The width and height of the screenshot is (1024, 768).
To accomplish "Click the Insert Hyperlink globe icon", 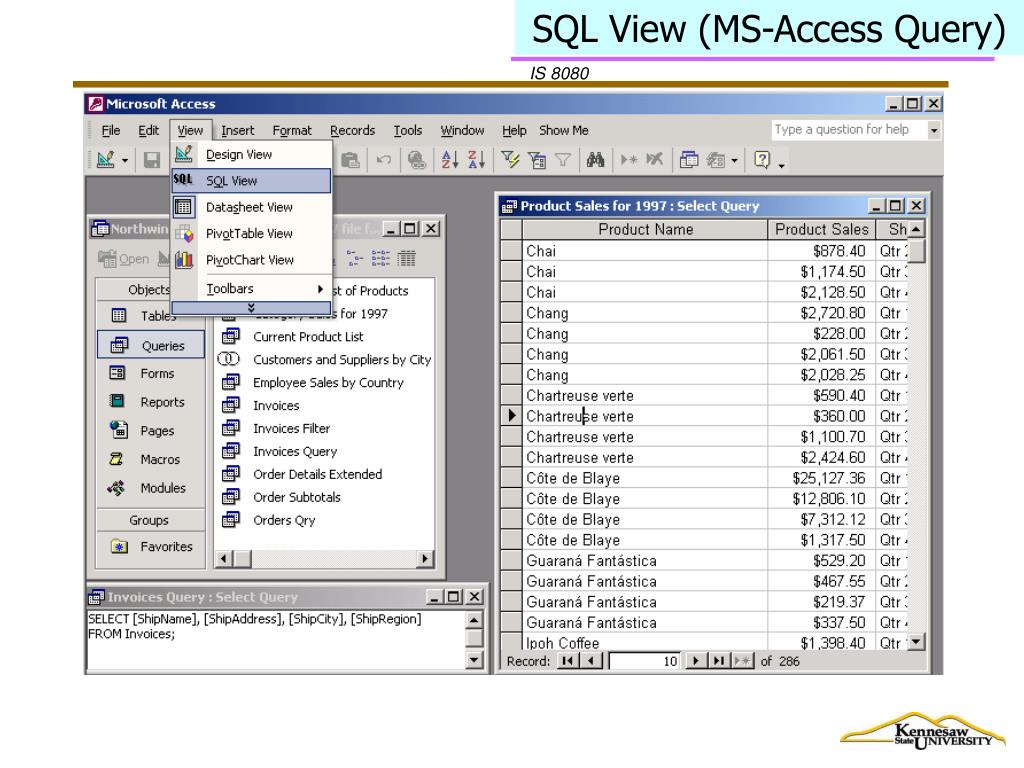I will point(417,160).
